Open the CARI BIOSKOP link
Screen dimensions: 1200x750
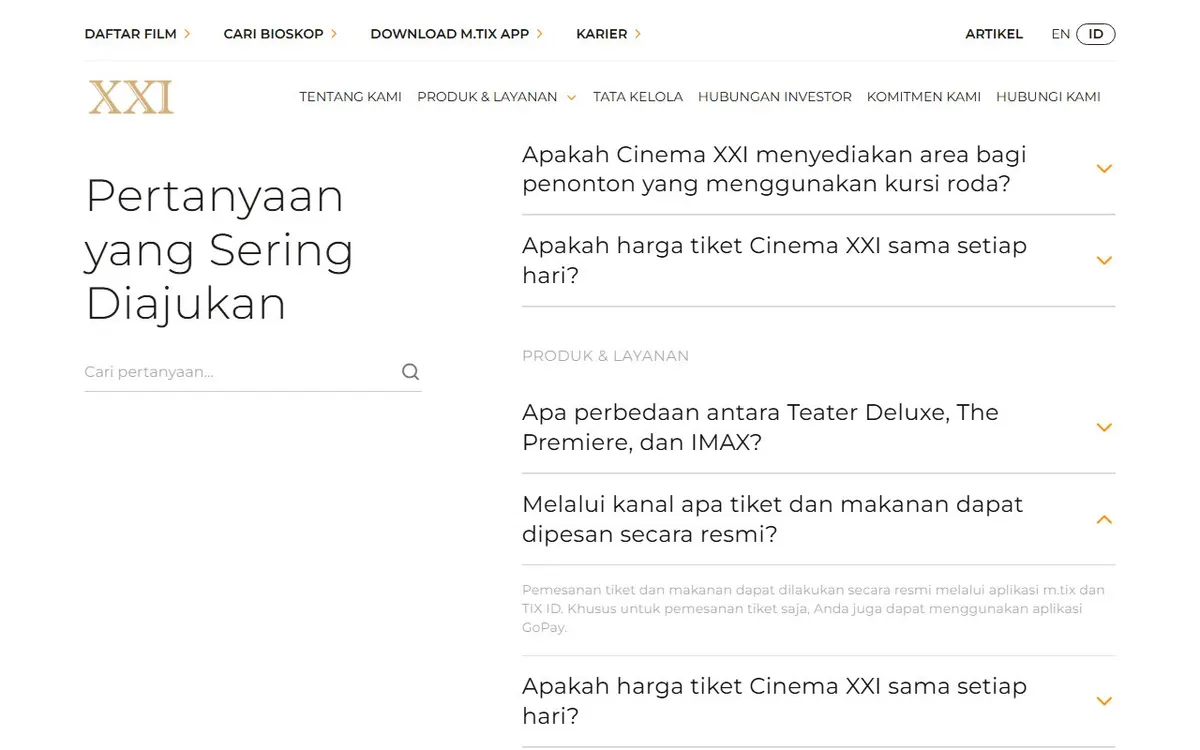point(273,34)
